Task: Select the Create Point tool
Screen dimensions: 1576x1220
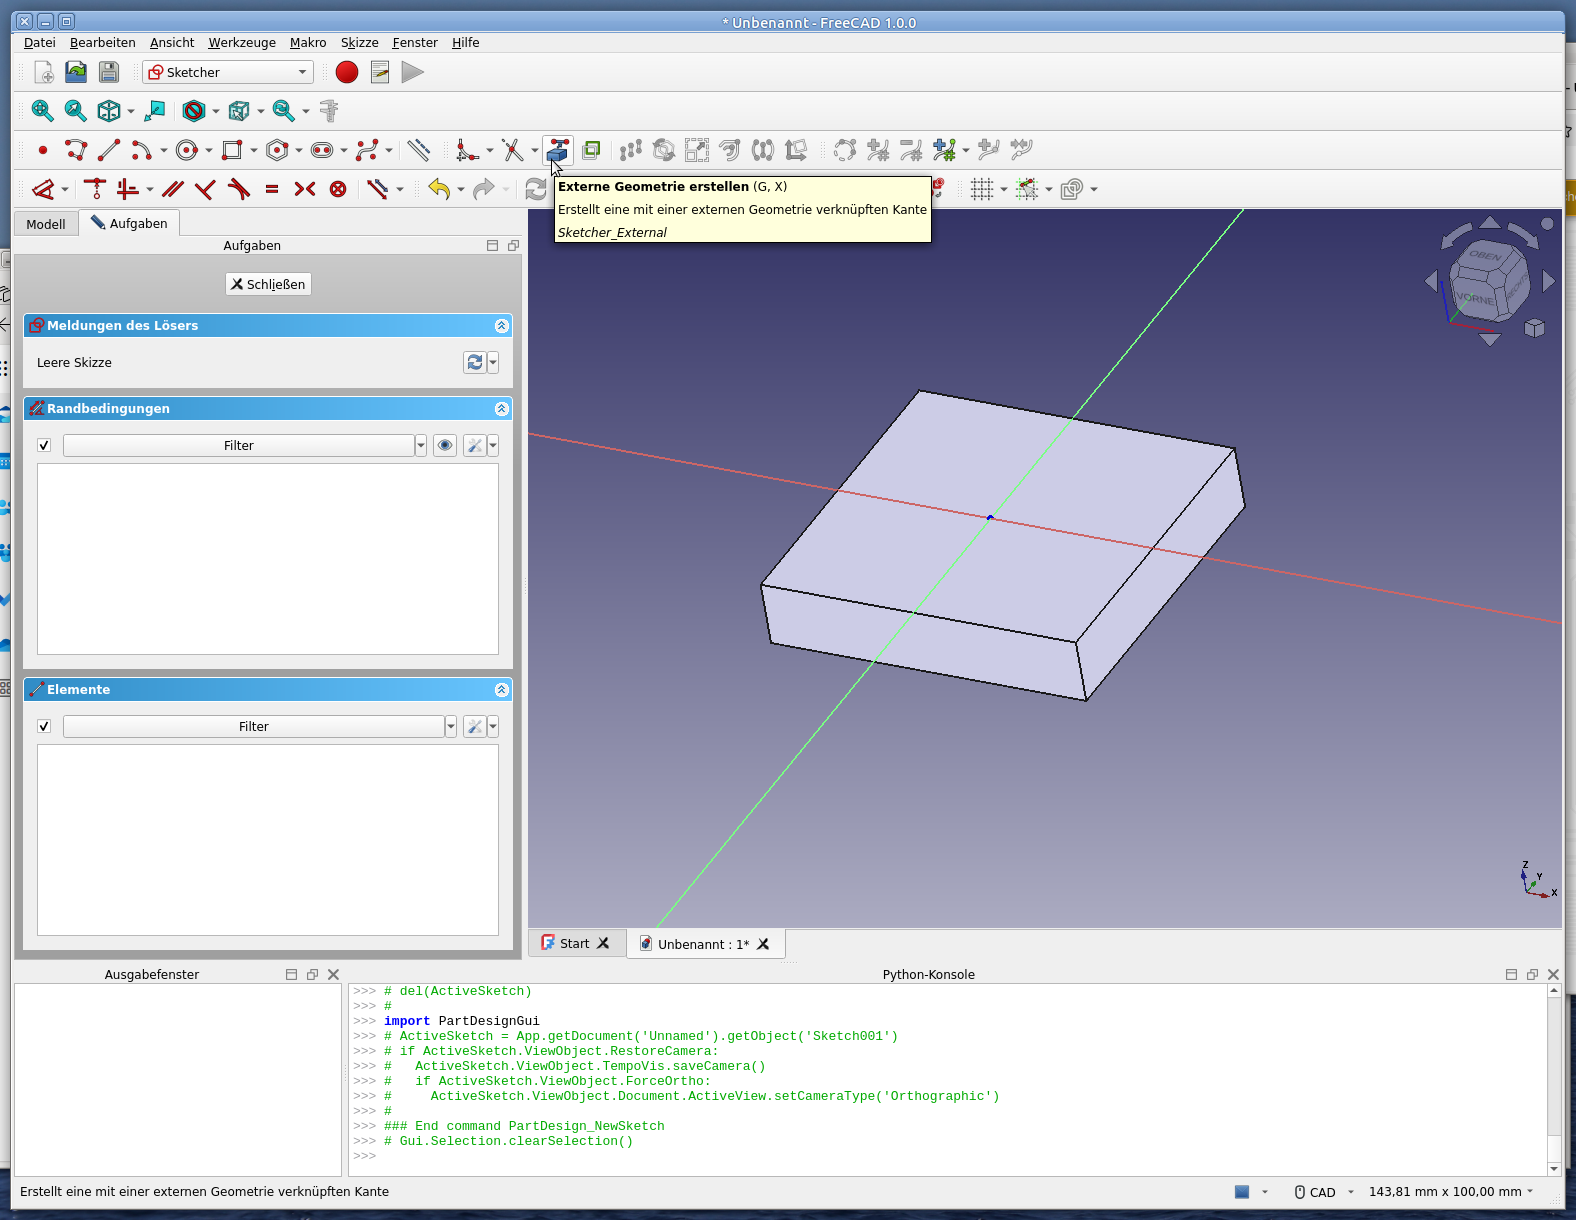Action: tap(42, 150)
